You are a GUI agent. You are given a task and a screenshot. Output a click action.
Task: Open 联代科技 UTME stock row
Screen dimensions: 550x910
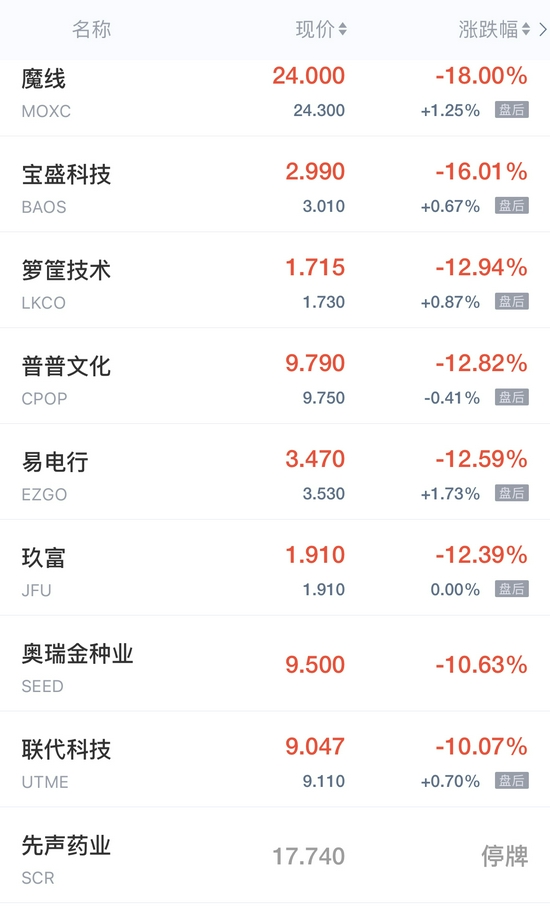pyautogui.click(x=275, y=759)
